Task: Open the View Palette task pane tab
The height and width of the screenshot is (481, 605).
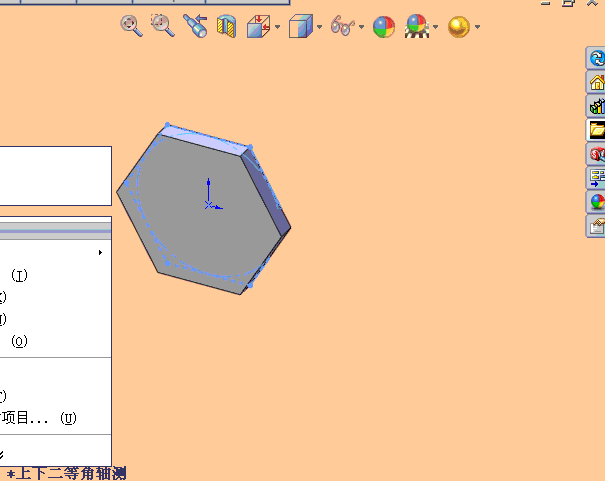Action: 596,178
